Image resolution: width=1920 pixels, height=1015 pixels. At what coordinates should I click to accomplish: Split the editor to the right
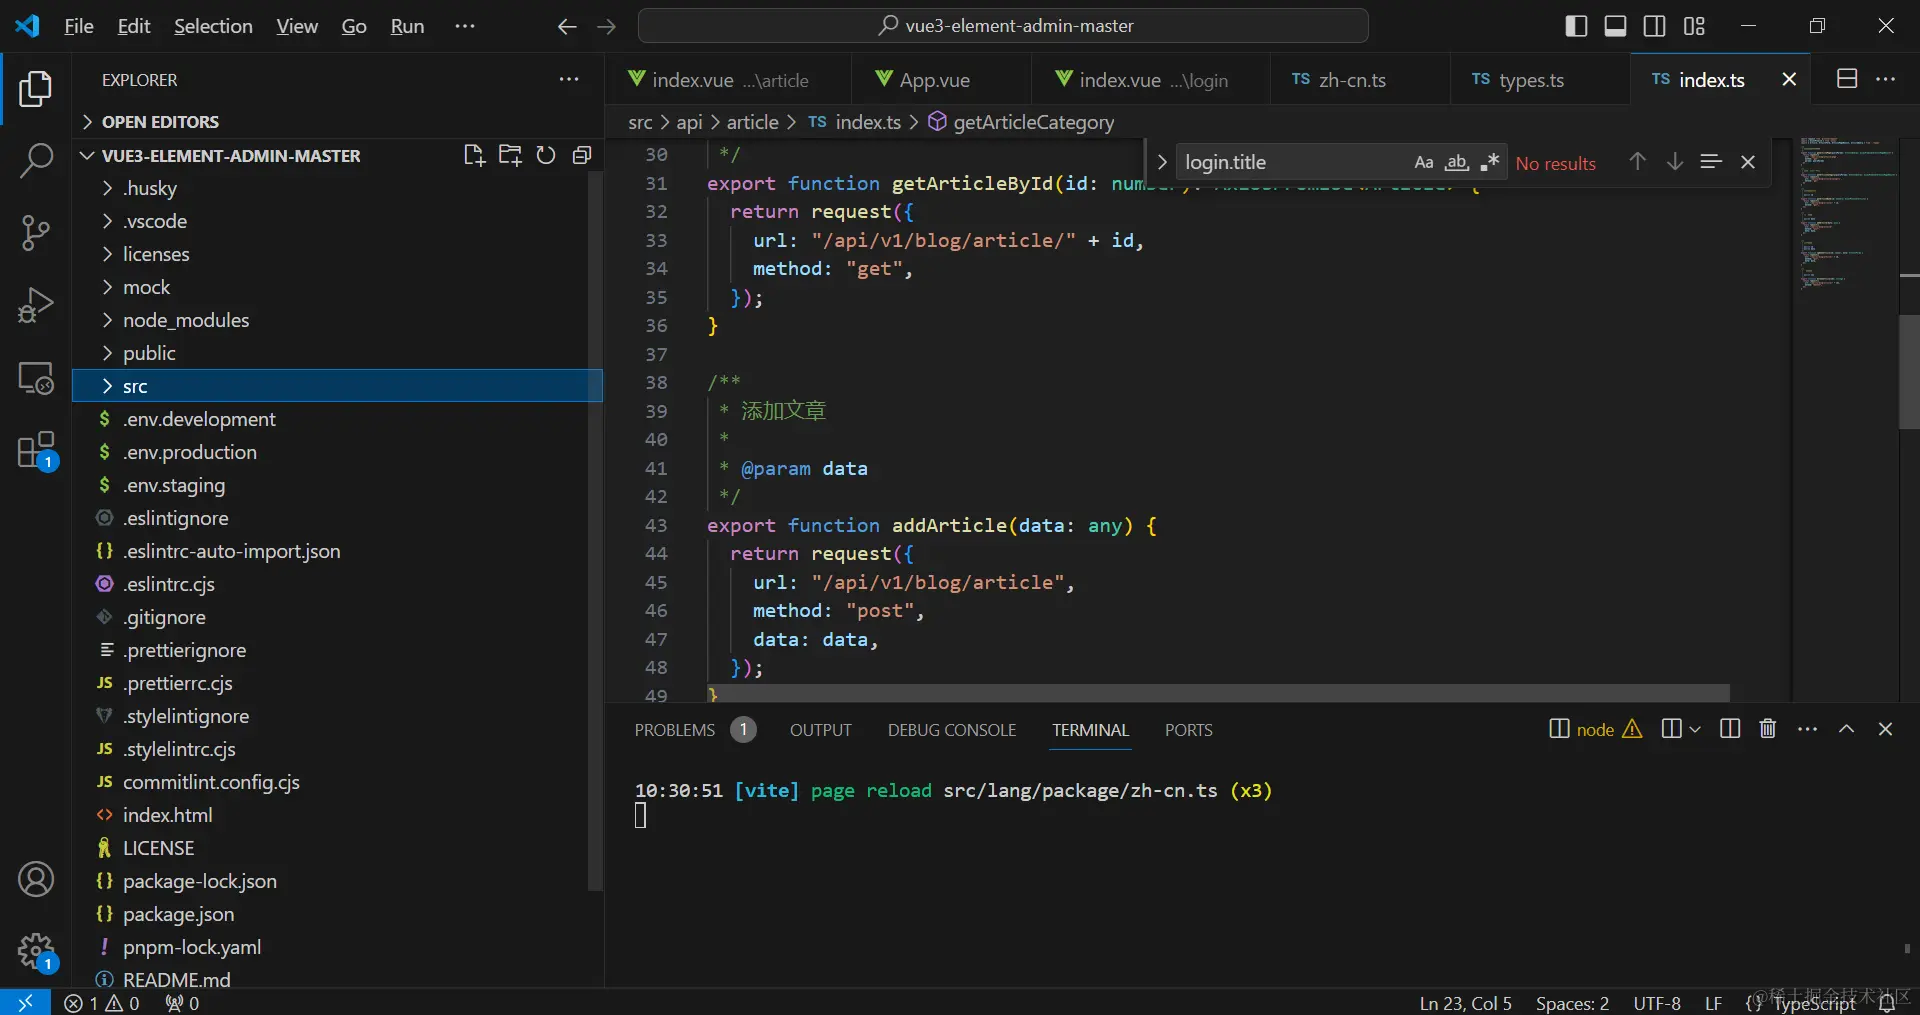point(1847,79)
